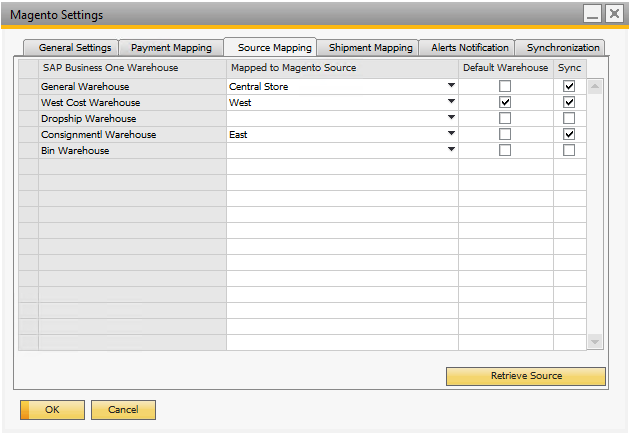Disable Sync for Consignmentl Warehouse
This screenshot has height=433, width=629.
pos(569,134)
